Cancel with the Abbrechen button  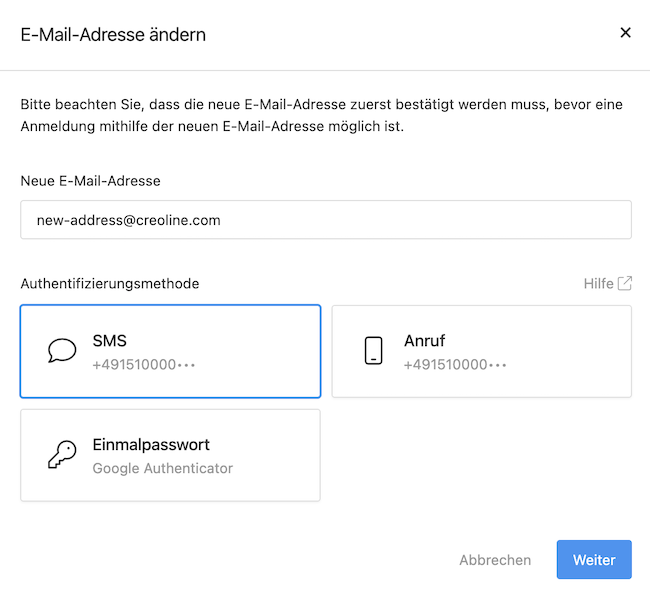495,560
